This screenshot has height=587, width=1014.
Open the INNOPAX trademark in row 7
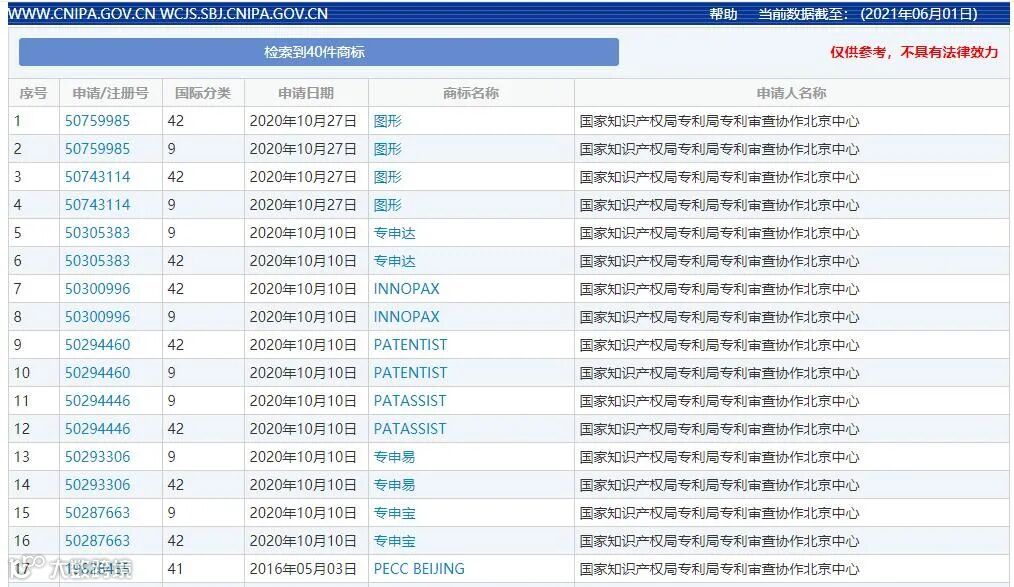coord(406,289)
